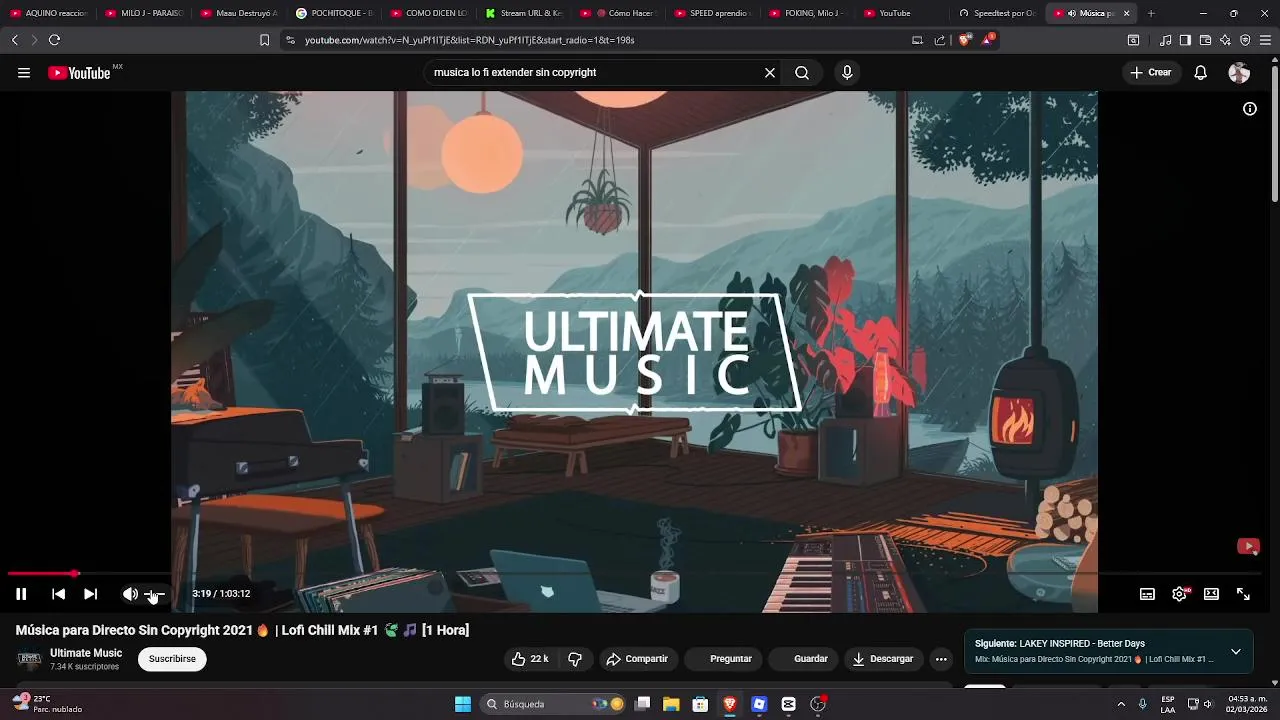Start voice search with microphone
This screenshot has width=1280, height=720.
tap(847, 73)
